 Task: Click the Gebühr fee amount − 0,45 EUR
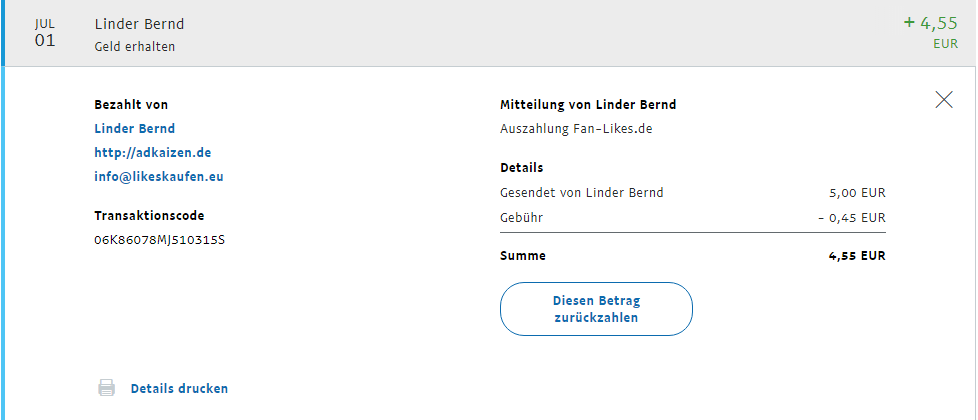click(x=850, y=217)
